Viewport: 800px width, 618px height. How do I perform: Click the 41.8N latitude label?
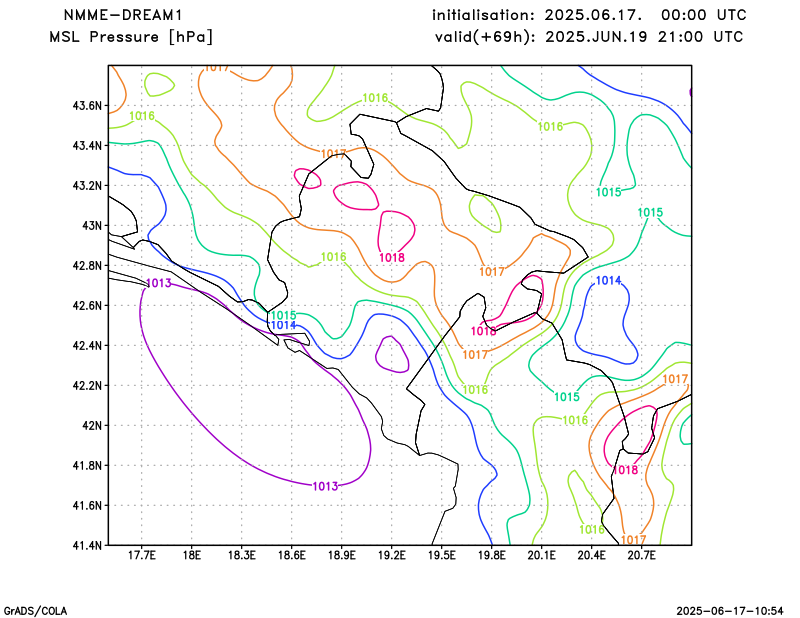coord(87,465)
